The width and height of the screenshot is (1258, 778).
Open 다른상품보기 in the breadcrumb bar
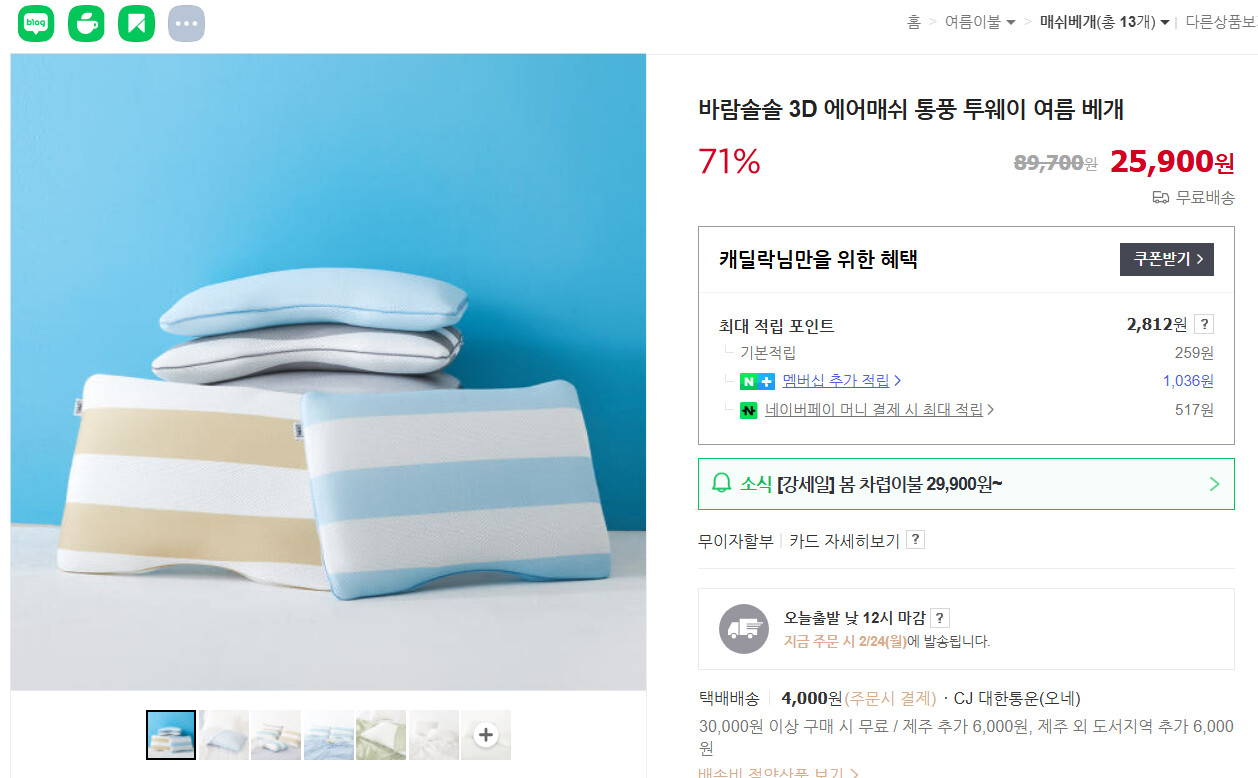click(x=1221, y=22)
